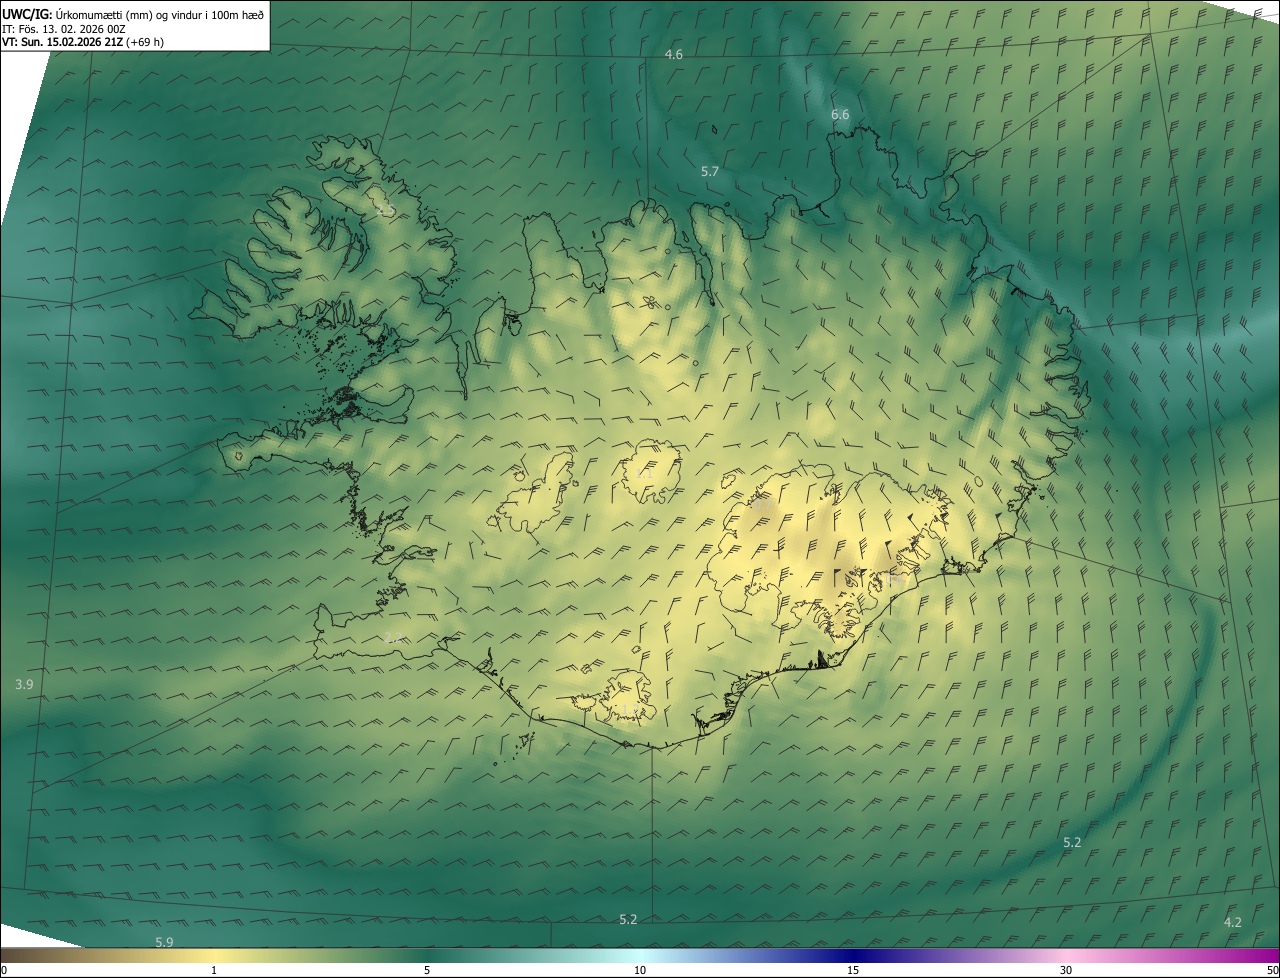Click the 4.6 value on the map

pyautogui.click(x=674, y=54)
